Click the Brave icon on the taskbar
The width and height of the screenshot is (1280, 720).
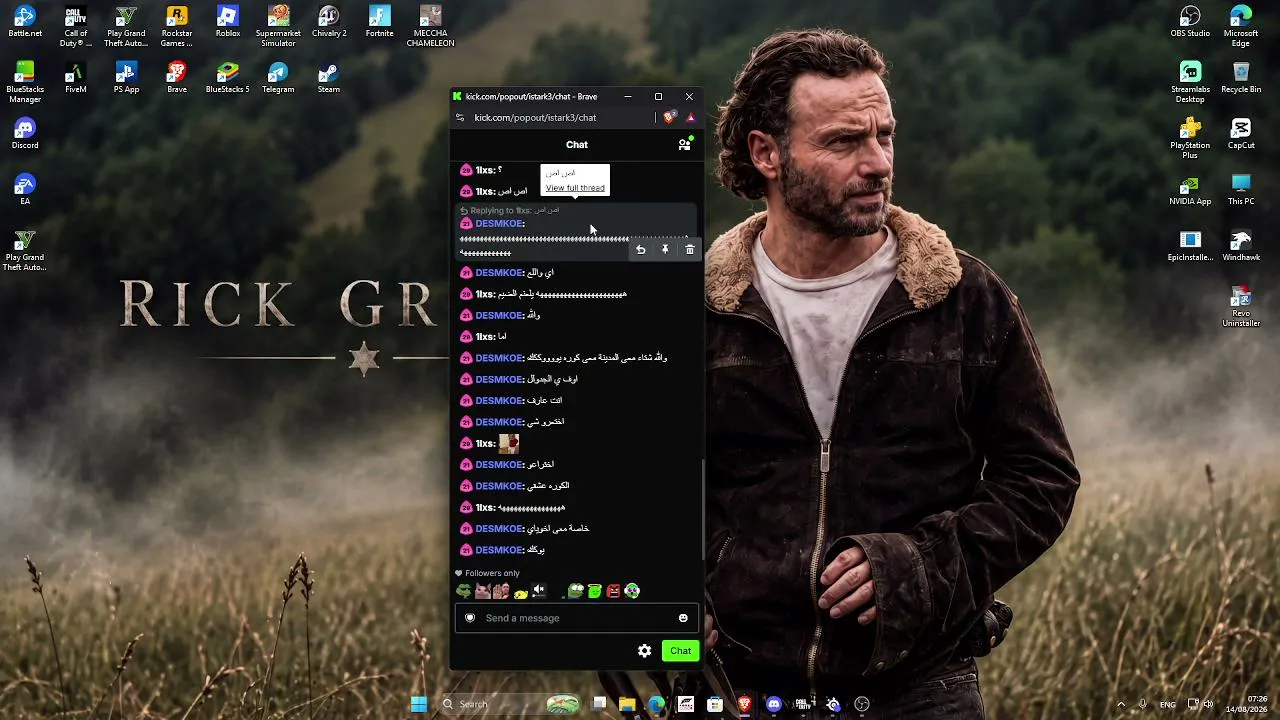(x=744, y=704)
